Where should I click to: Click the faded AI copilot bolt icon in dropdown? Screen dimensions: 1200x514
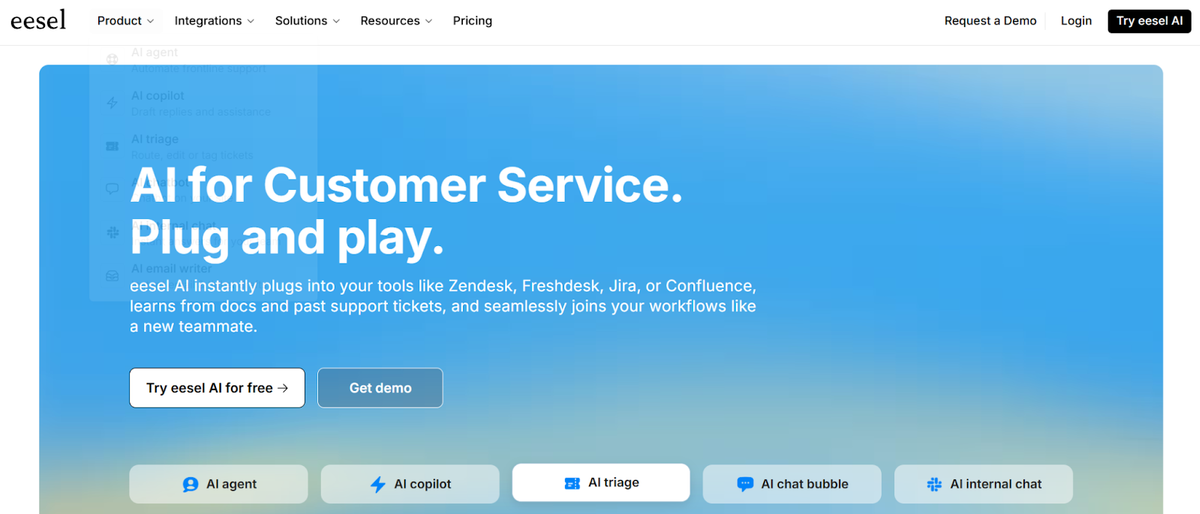112,103
